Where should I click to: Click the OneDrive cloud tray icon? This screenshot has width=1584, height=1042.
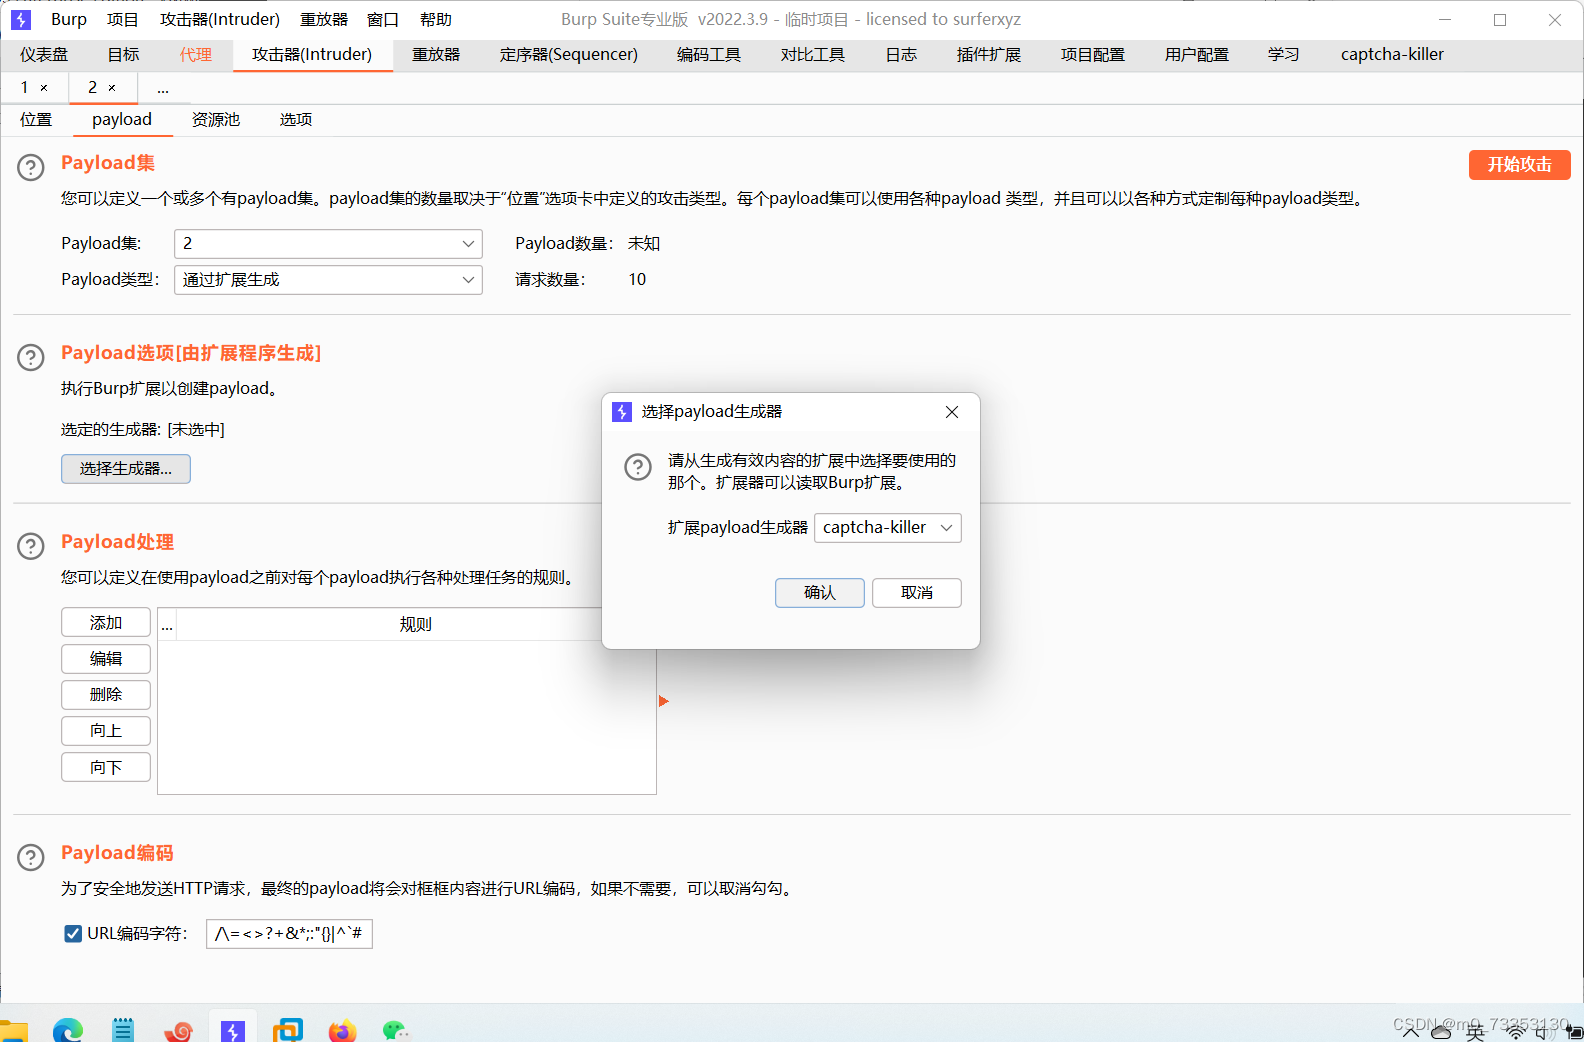click(x=1441, y=1032)
